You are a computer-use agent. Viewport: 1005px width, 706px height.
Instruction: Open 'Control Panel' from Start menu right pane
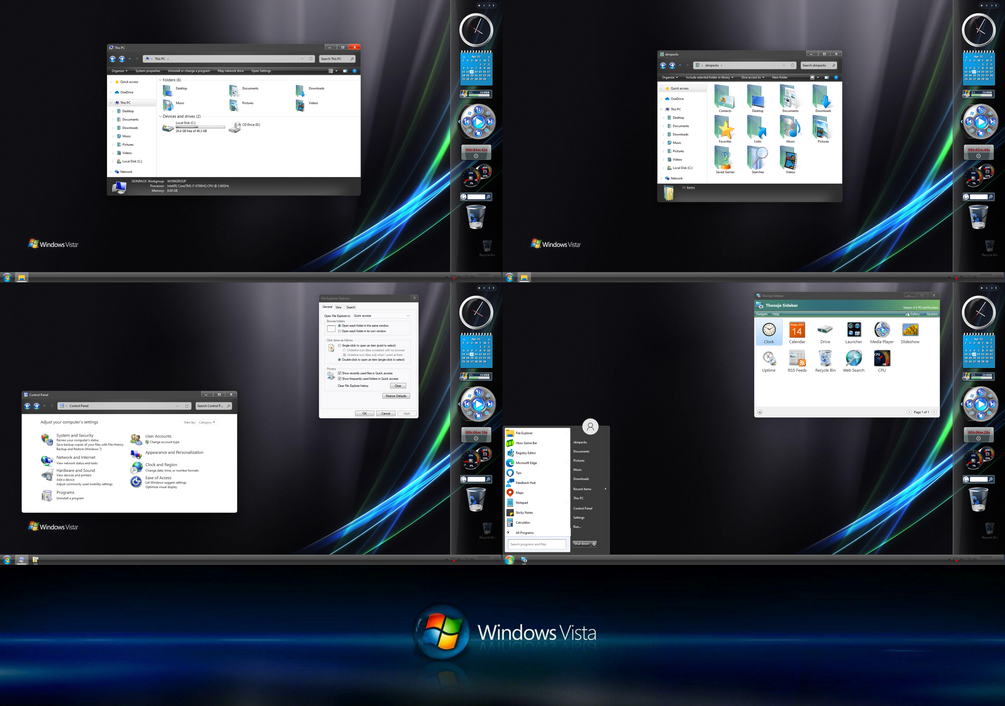click(x=583, y=508)
